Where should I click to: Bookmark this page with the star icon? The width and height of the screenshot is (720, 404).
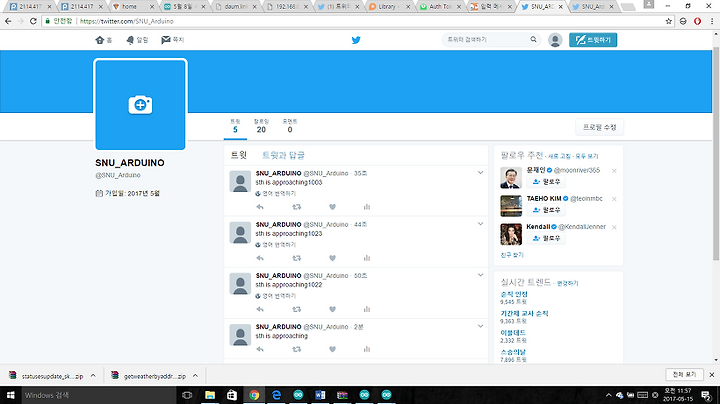click(x=668, y=21)
